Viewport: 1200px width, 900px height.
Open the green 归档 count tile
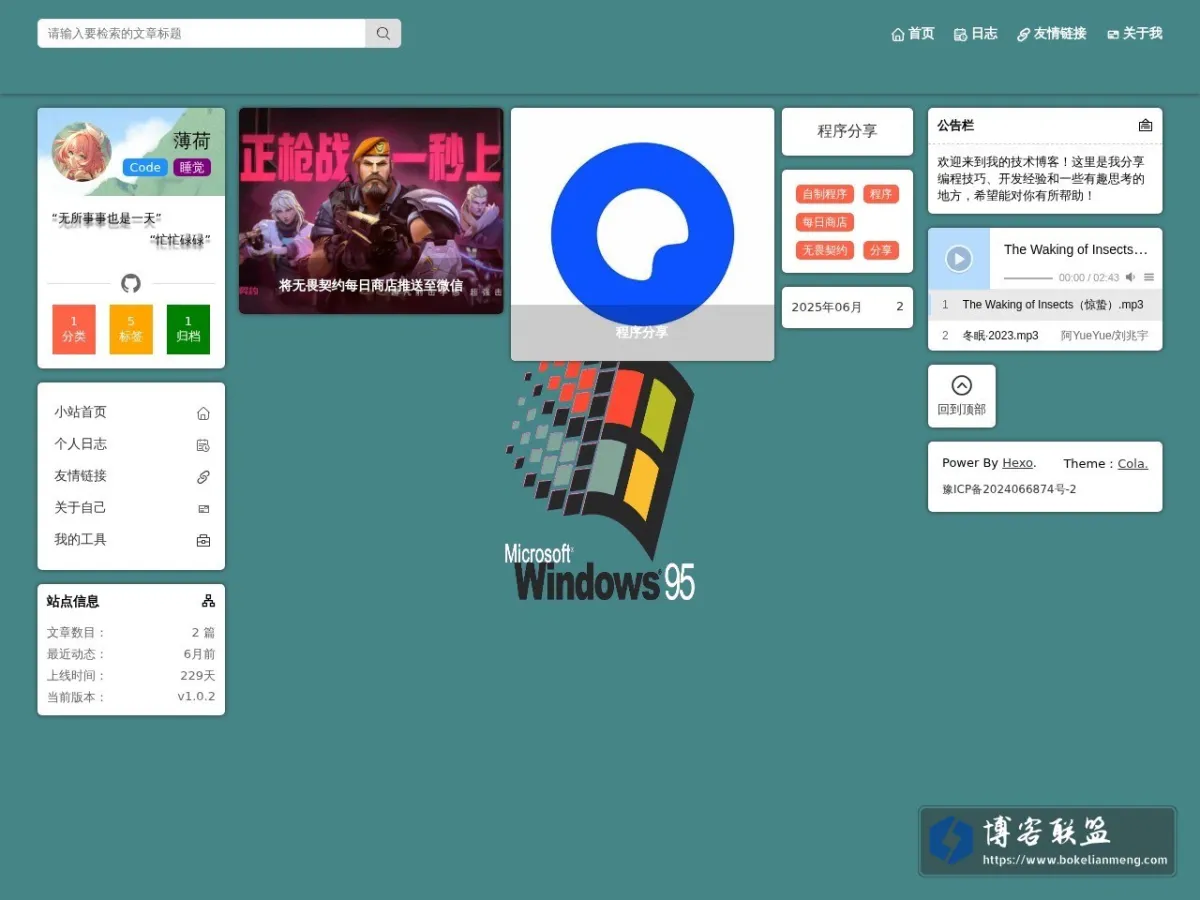[188, 329]
